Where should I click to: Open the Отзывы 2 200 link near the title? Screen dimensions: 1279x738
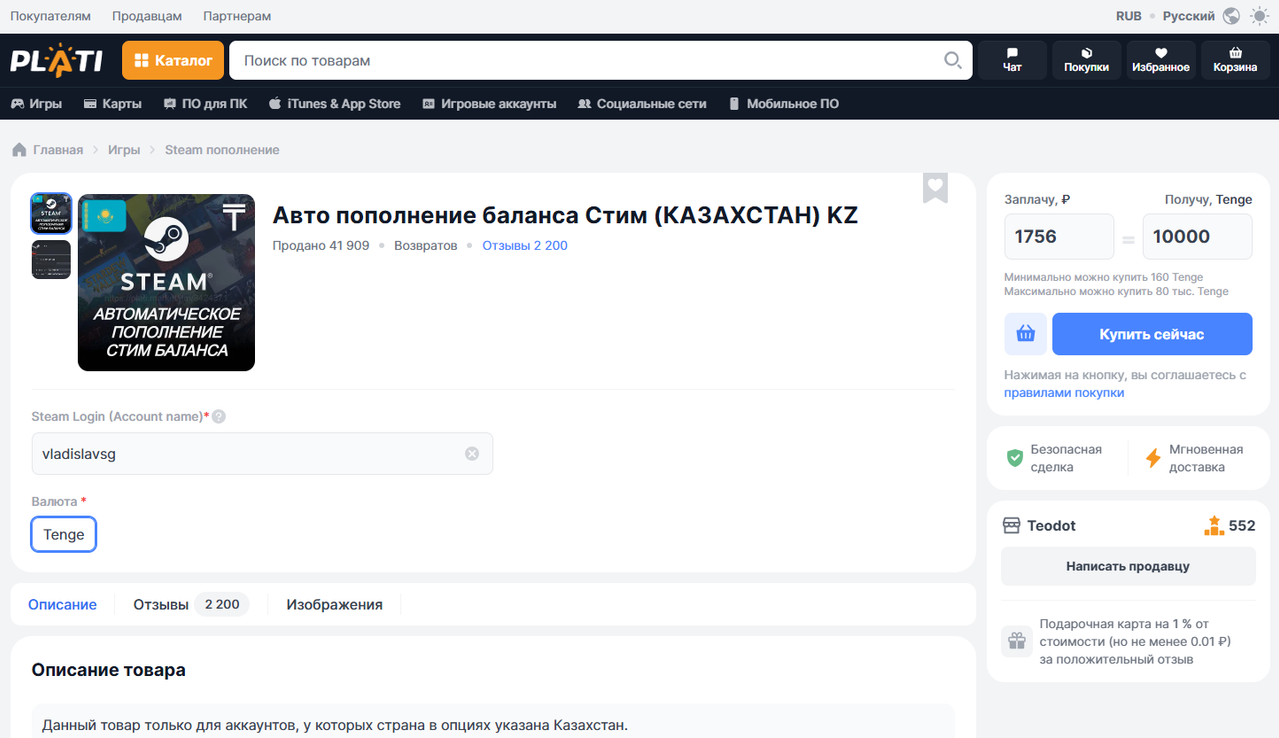coord(525,245)
